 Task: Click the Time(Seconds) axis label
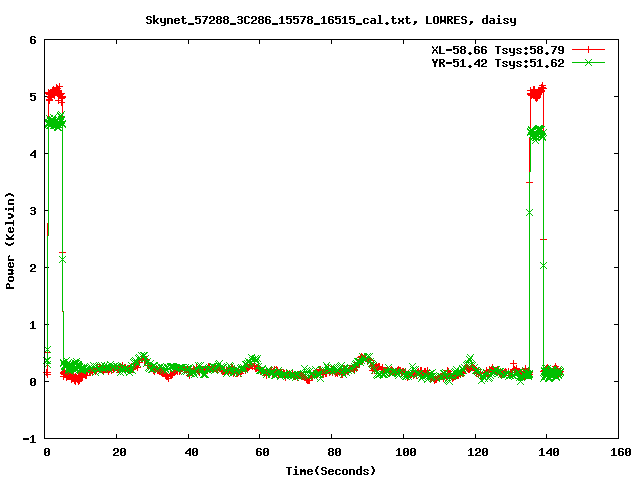click(x=331, y=471)
